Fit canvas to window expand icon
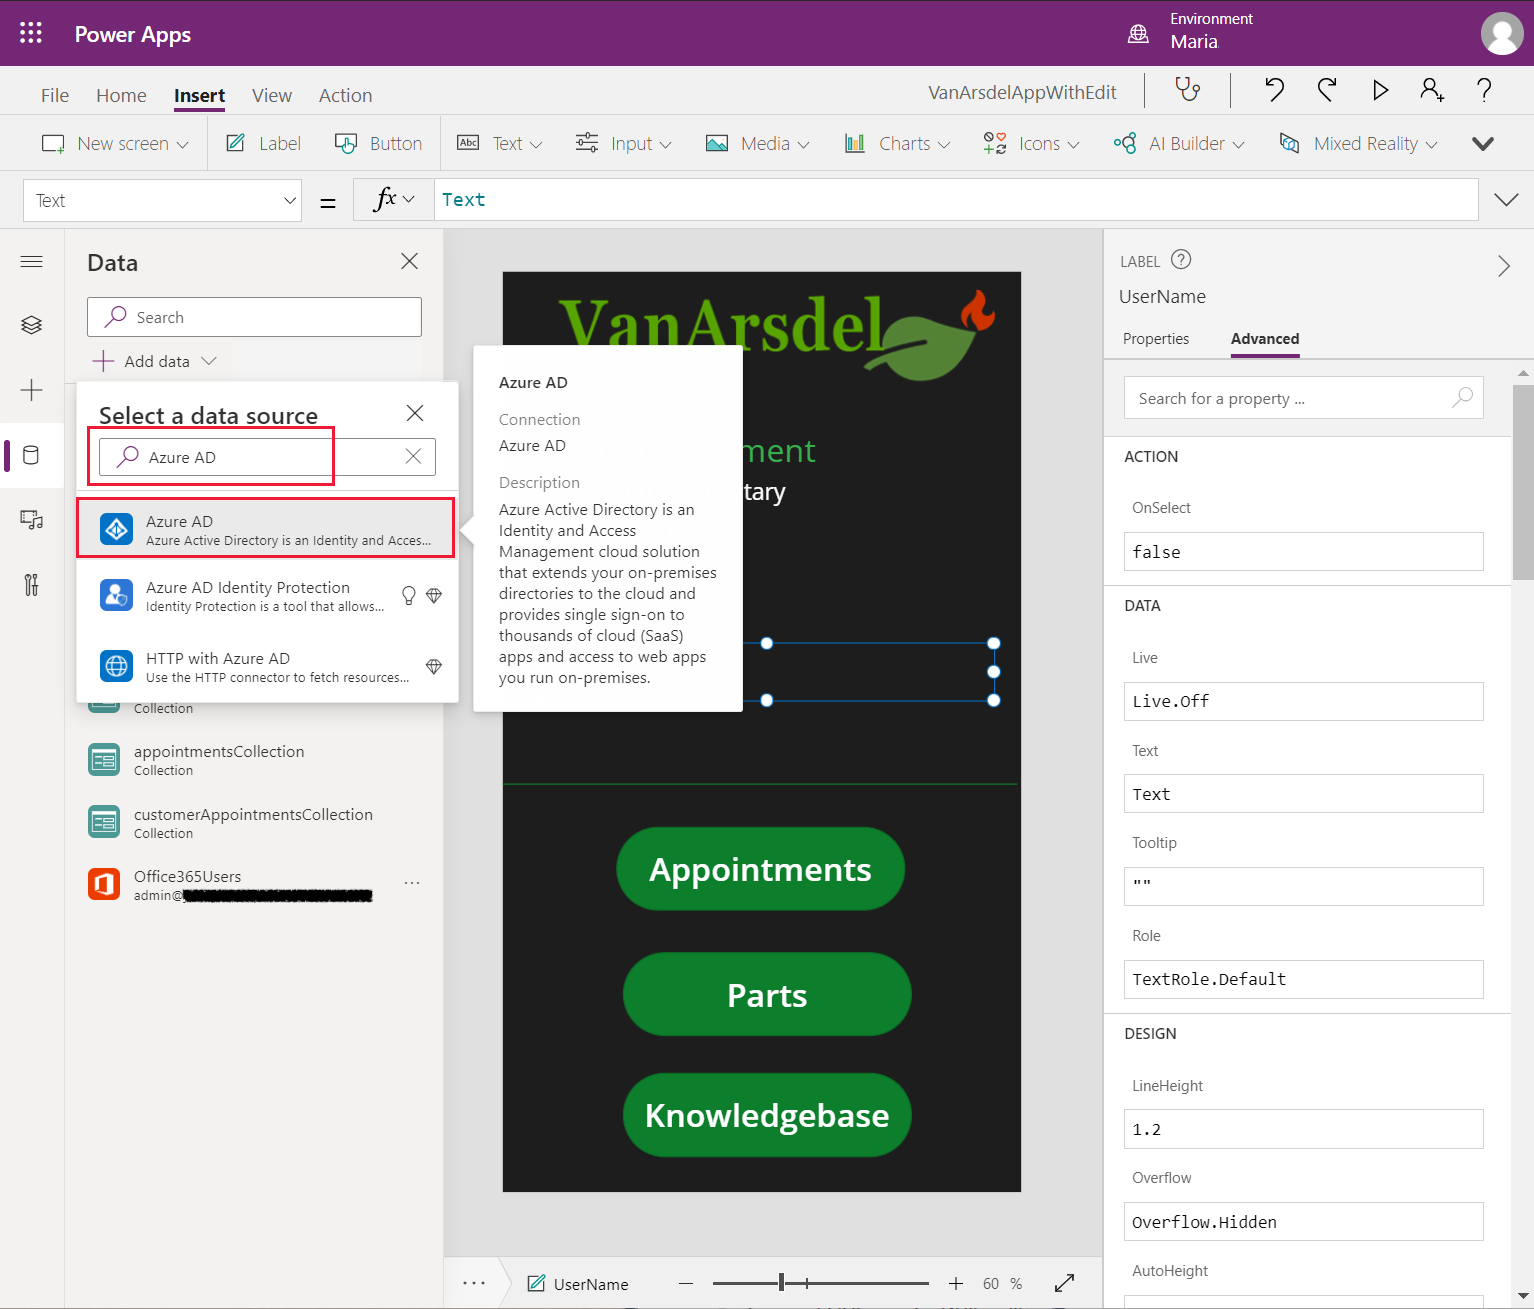This screenshot has width=1534, height=1309. (1065, 1283)
